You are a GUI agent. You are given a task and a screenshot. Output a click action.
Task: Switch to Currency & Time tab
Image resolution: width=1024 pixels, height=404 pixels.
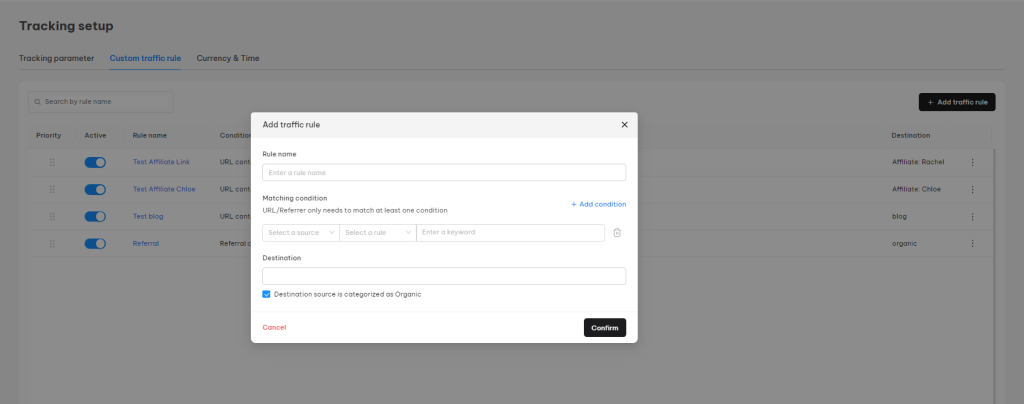coord(228,58)
